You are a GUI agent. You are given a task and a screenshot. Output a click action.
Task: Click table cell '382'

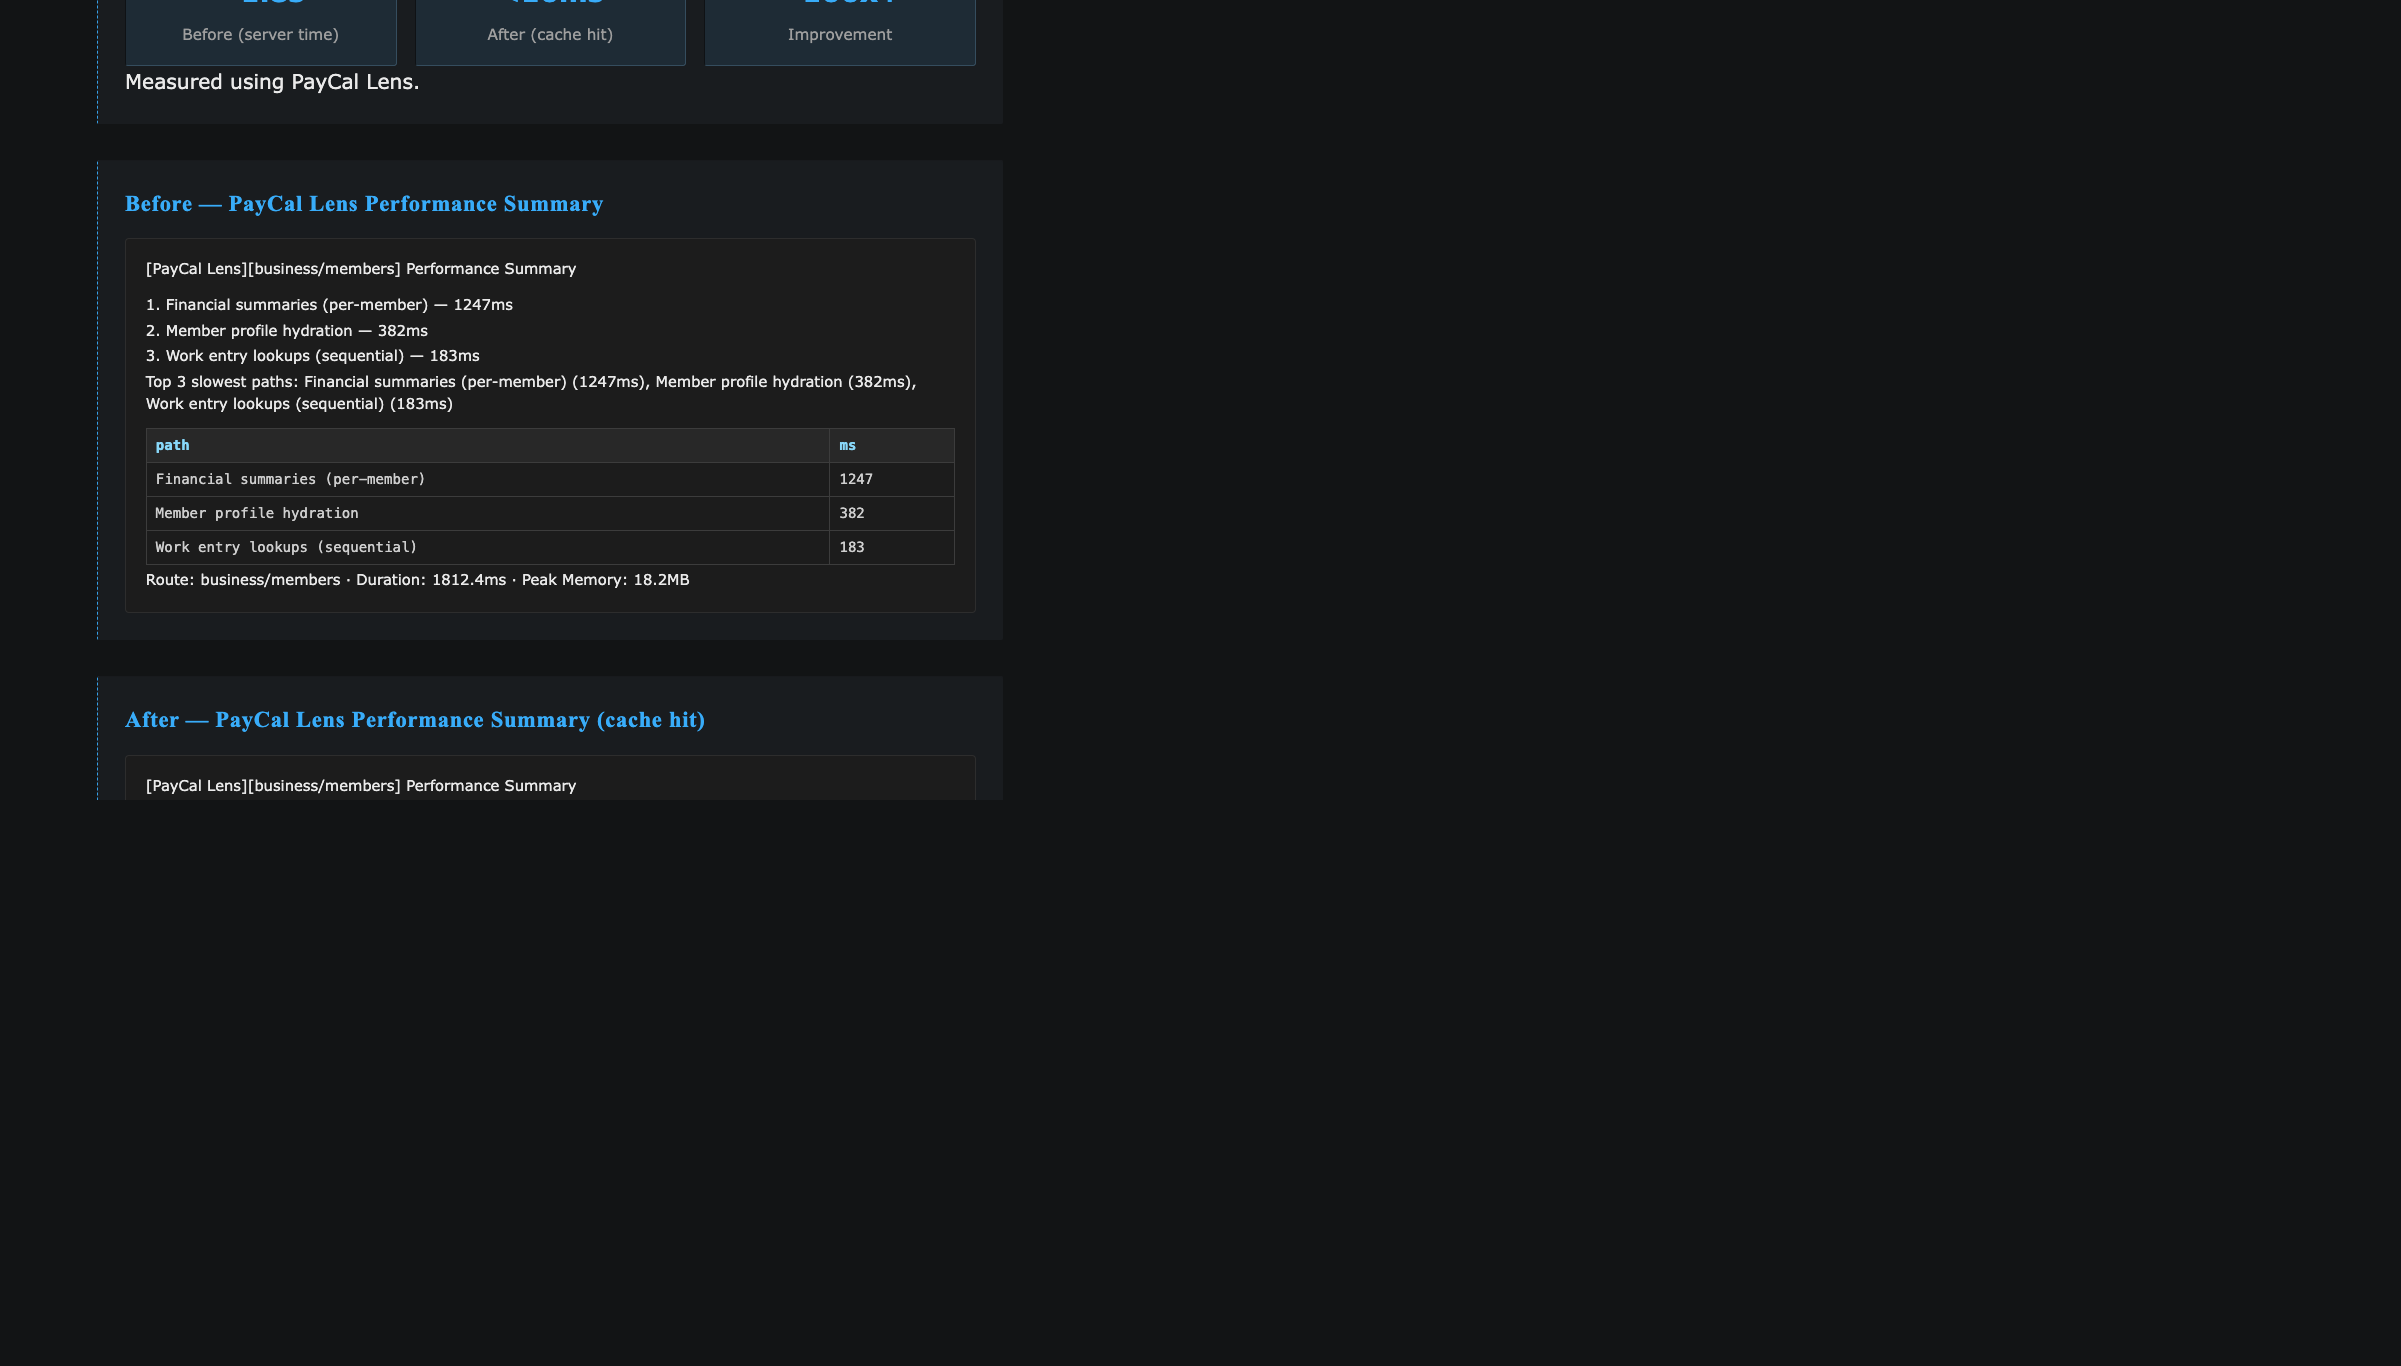892,514
